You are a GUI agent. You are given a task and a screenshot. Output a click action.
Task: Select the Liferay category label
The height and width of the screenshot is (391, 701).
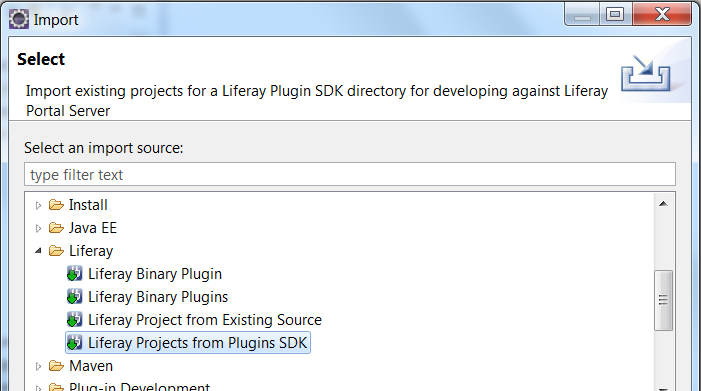pyautogui.click(x=91, y=251)
